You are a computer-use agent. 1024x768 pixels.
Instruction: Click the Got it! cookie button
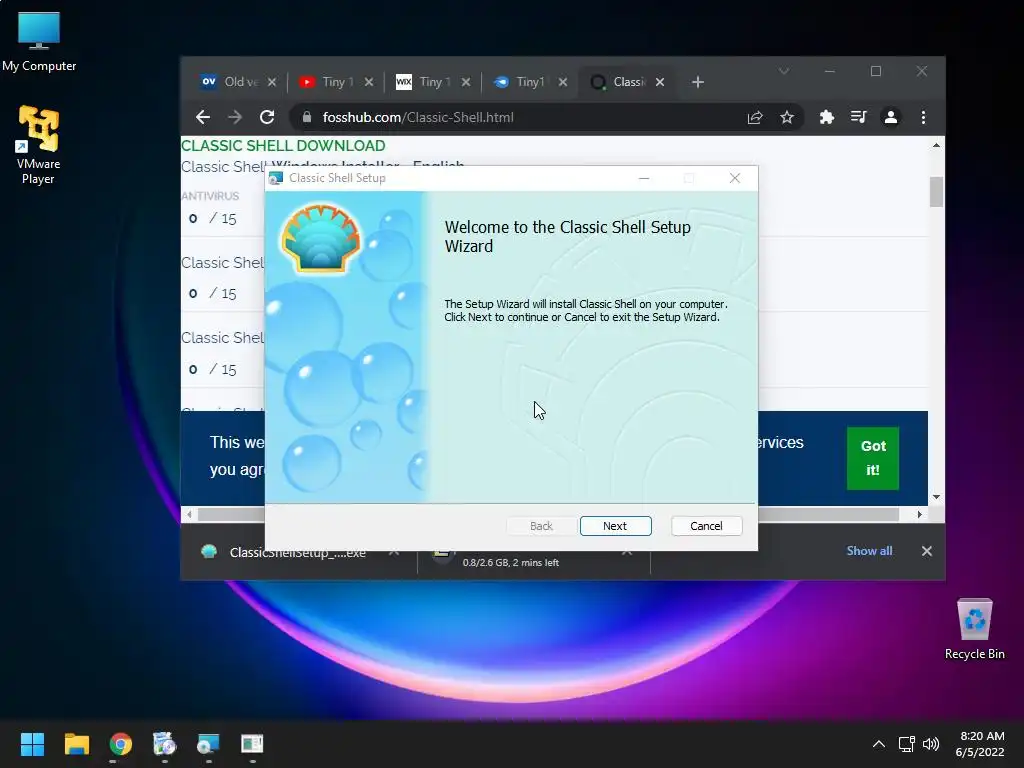coord(872,458)
